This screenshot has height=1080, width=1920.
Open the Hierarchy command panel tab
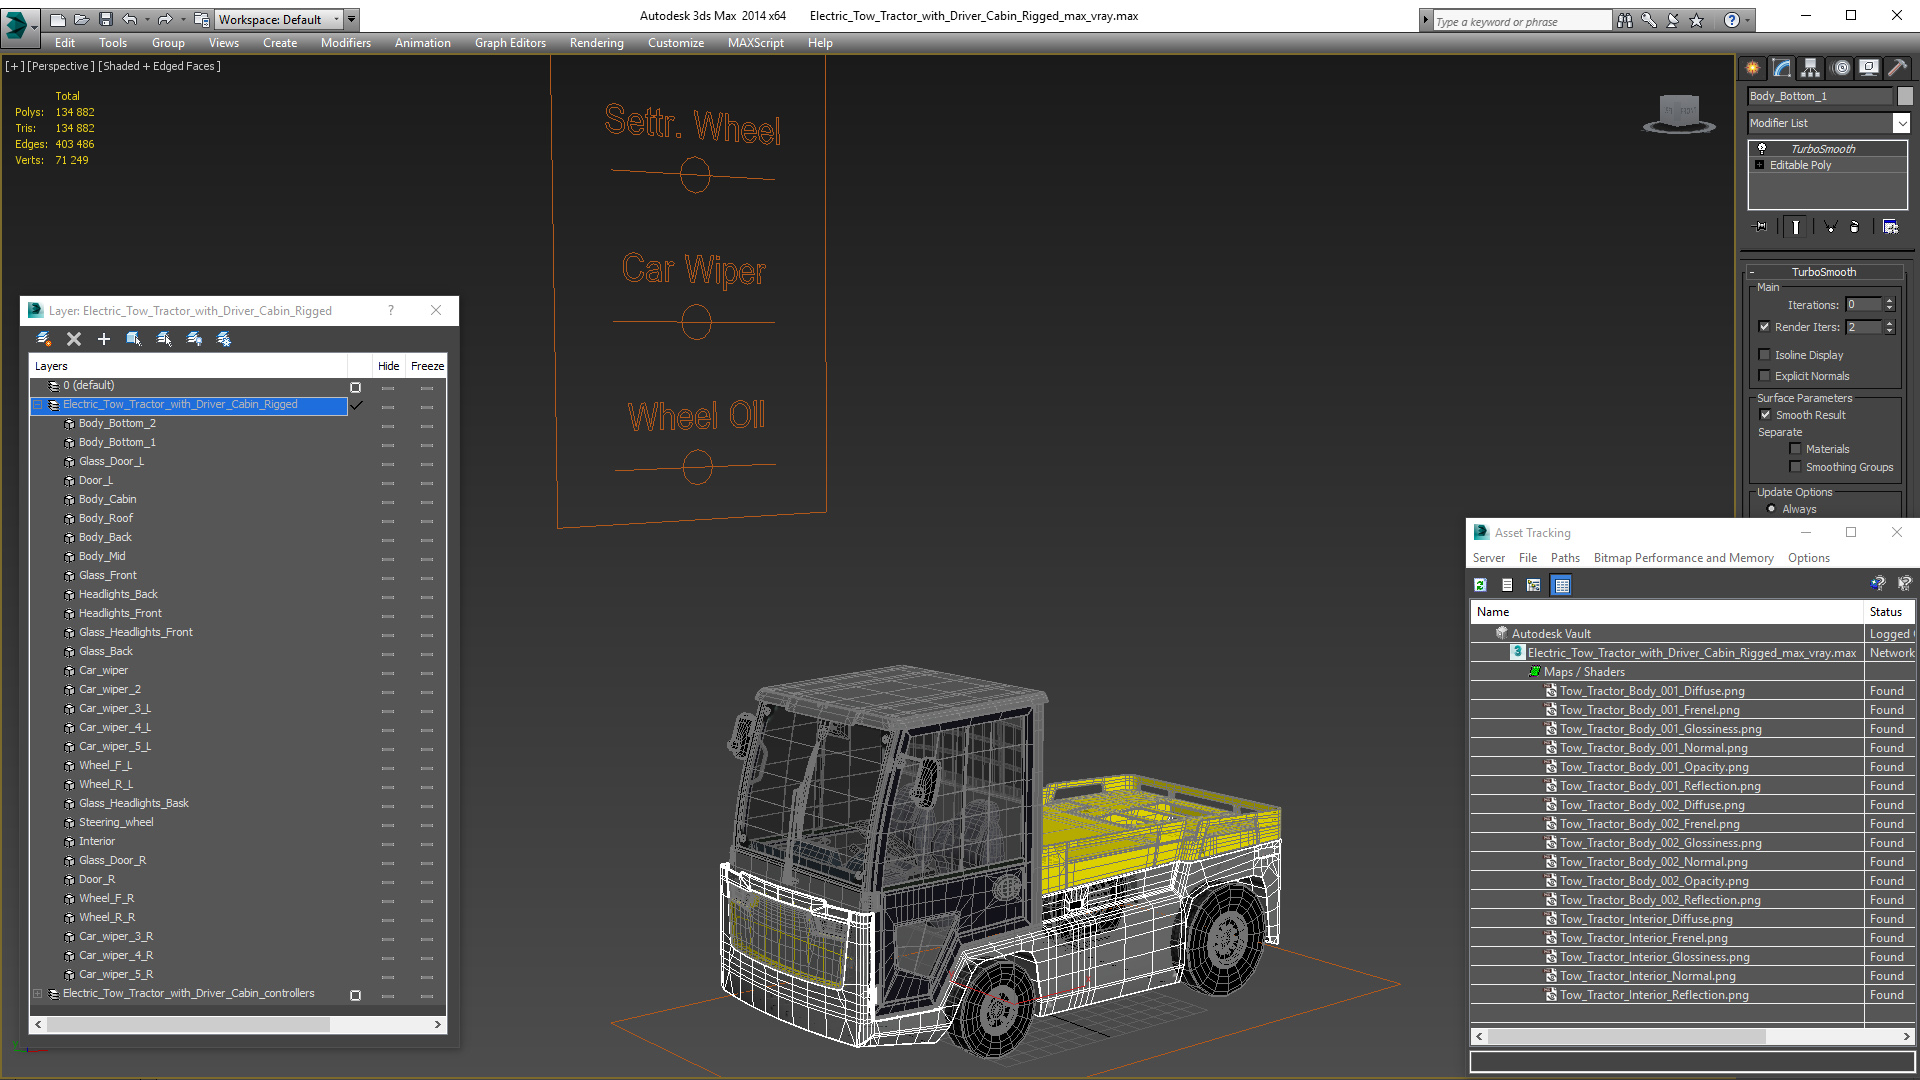(x=1811, y=68)
